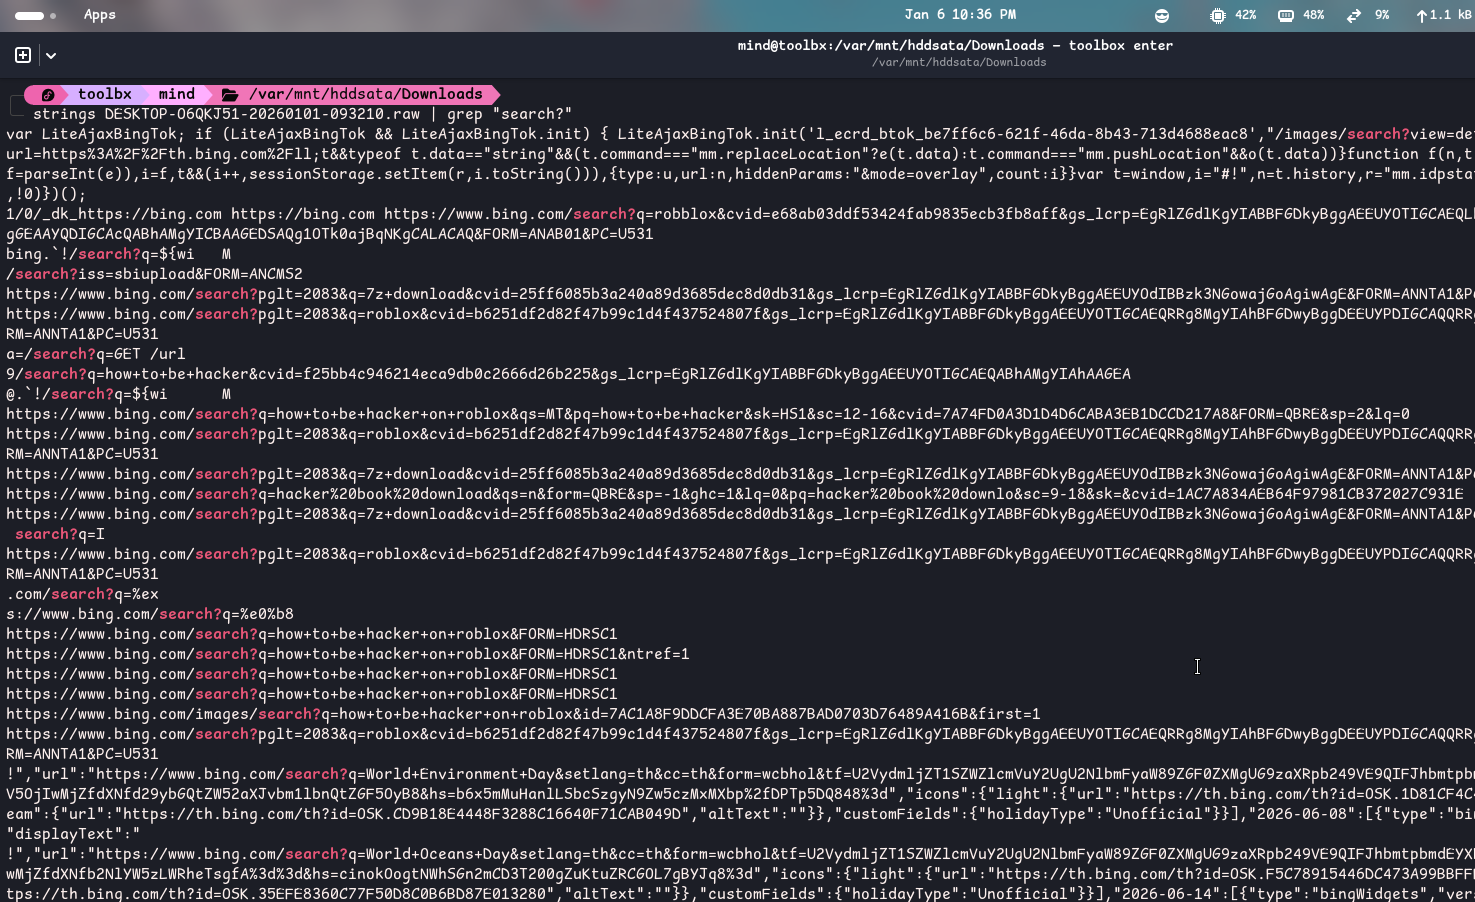Click the /var/mnt/hddsata/Downloads prompt path
This screenshot has width=1475, height=902.
[365, 94]
